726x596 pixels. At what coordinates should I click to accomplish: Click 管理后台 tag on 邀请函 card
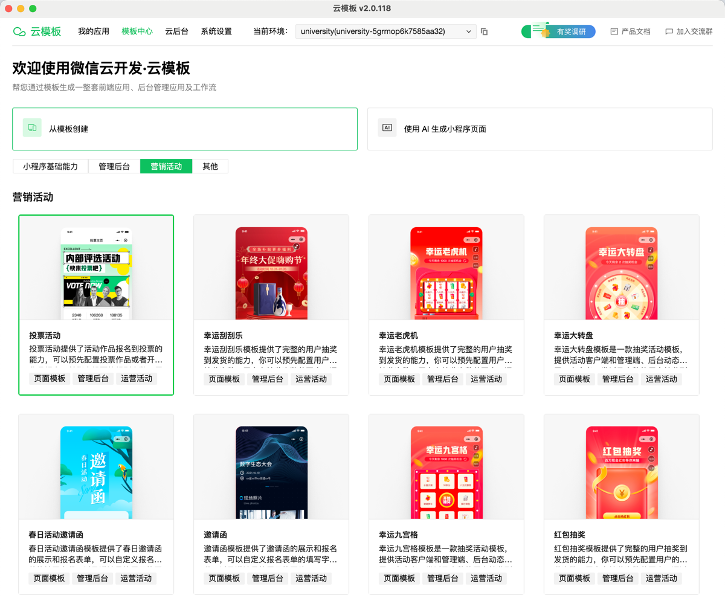[268, 578]
